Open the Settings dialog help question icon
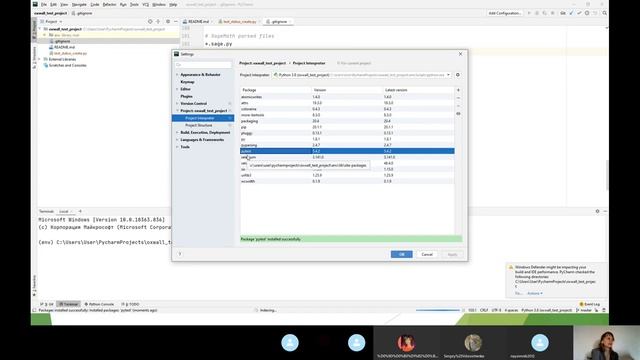This screenshot has width=640, height=360. (180, 254)
